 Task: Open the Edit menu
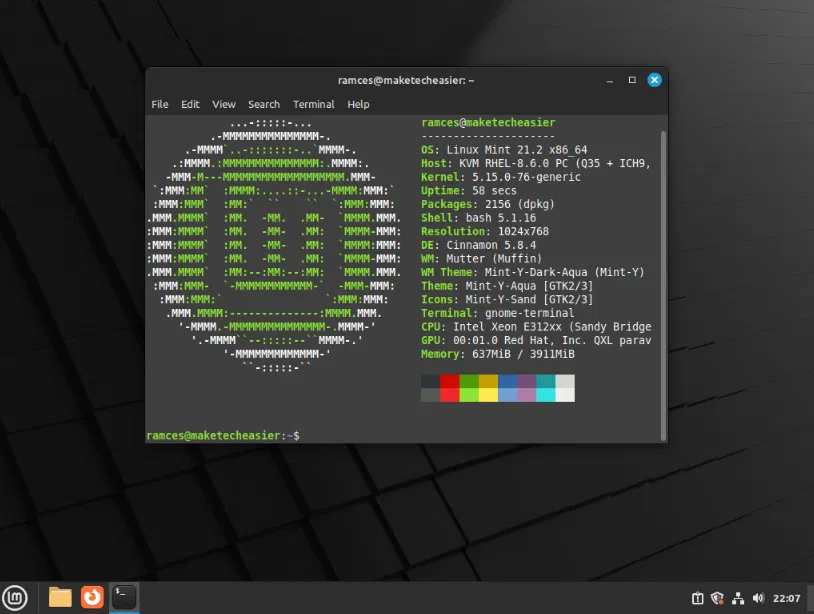(x=190, y=104)
